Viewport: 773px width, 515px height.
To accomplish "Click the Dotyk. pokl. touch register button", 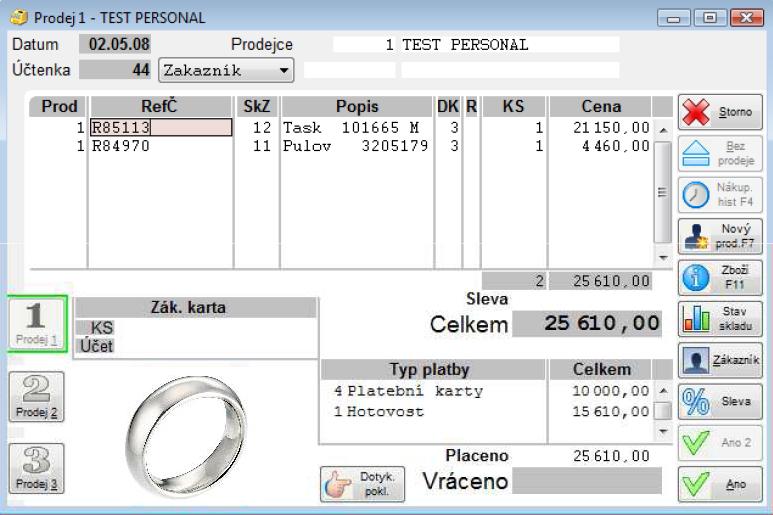I will click(x=362, y=483).
